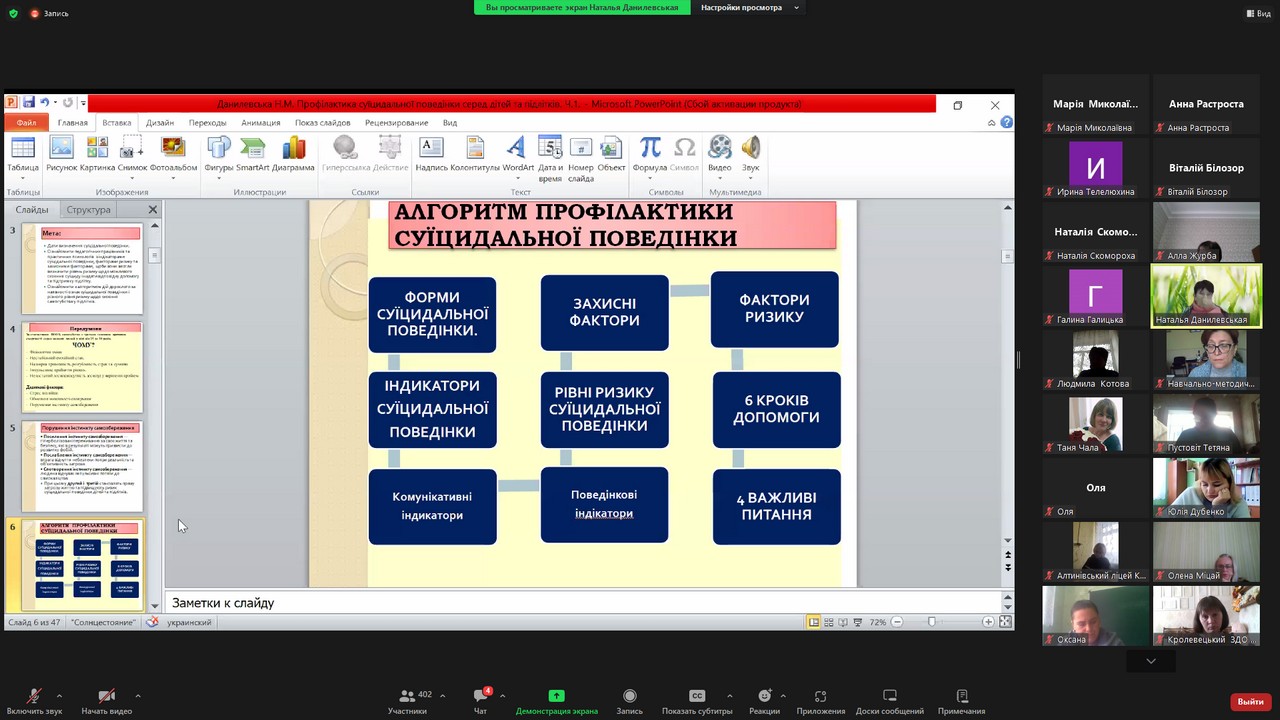Click the Звук audio icon
This screenshot has height=720, width=1280.
(751, 155)
